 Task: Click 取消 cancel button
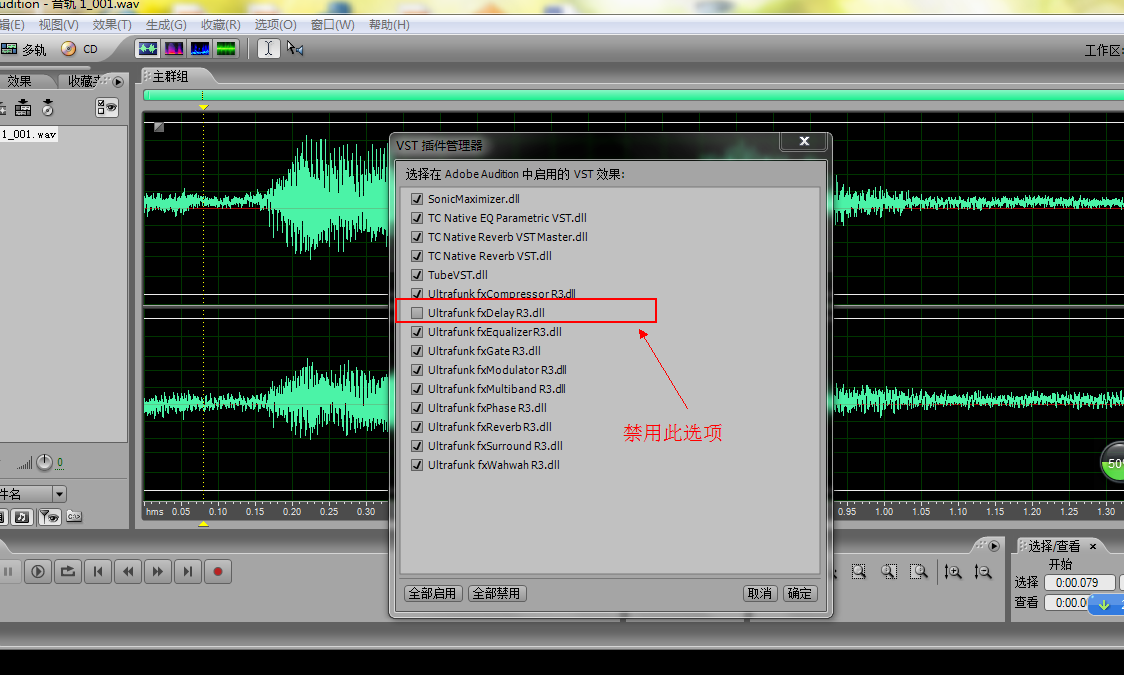click(x=760, y=593)
